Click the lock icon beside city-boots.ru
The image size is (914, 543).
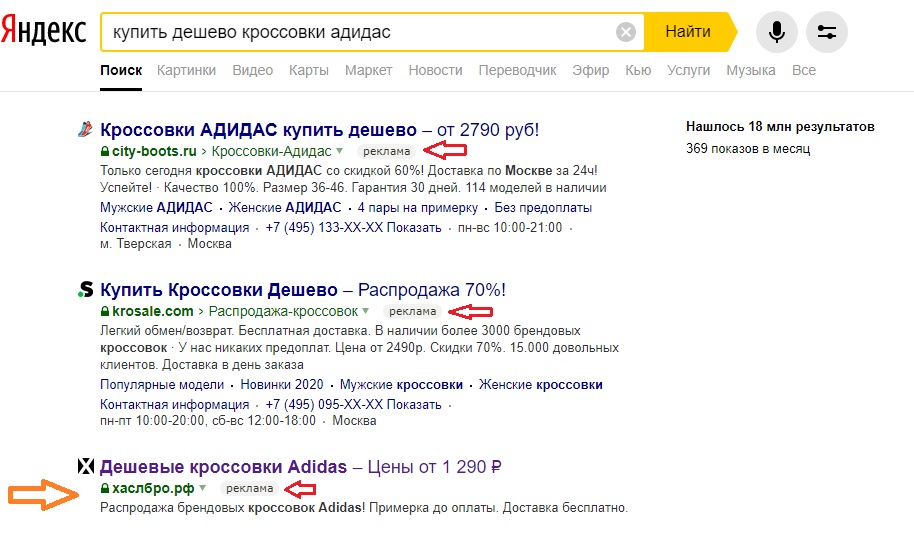tap(105, 151)
